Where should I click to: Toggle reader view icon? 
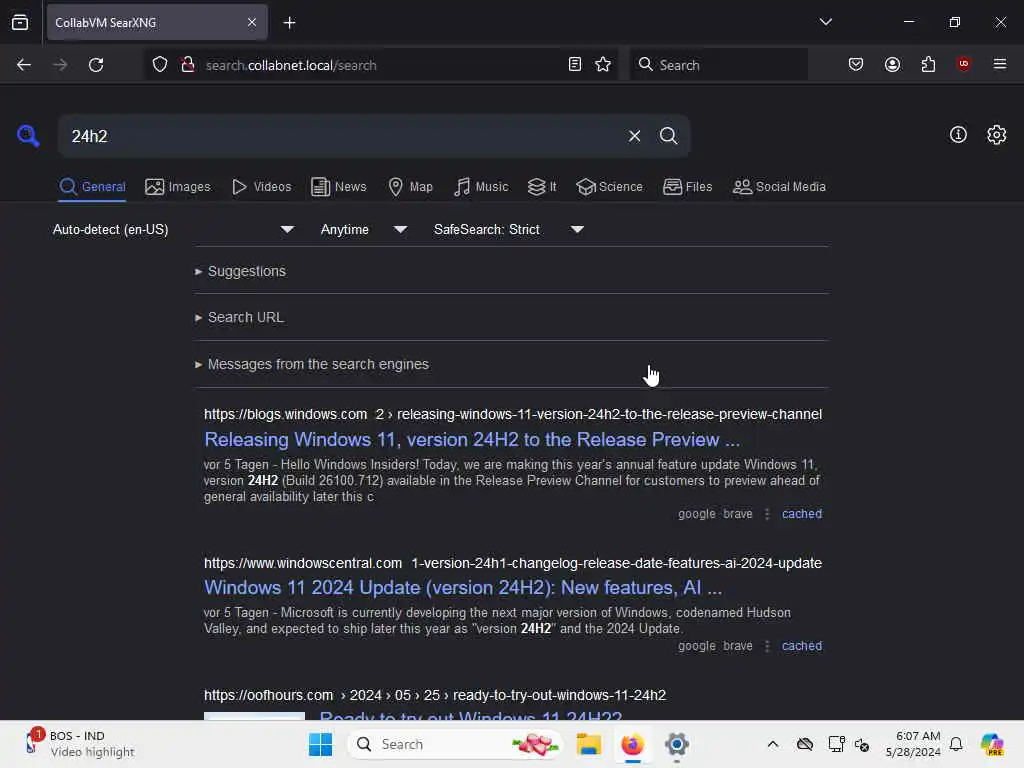pos(575,65)
